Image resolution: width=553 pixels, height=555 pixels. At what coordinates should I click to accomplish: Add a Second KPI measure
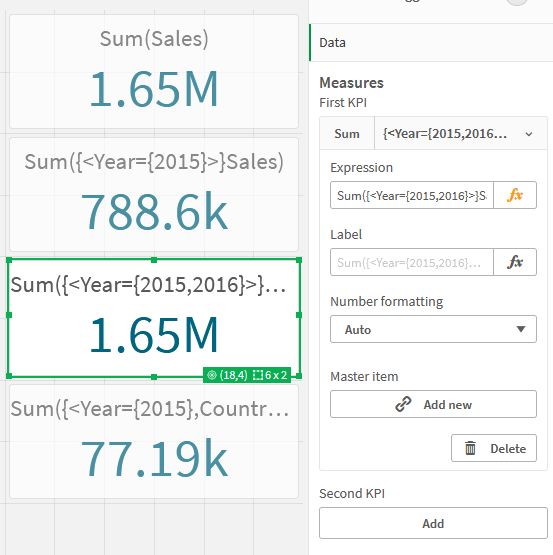pos(433,523)
